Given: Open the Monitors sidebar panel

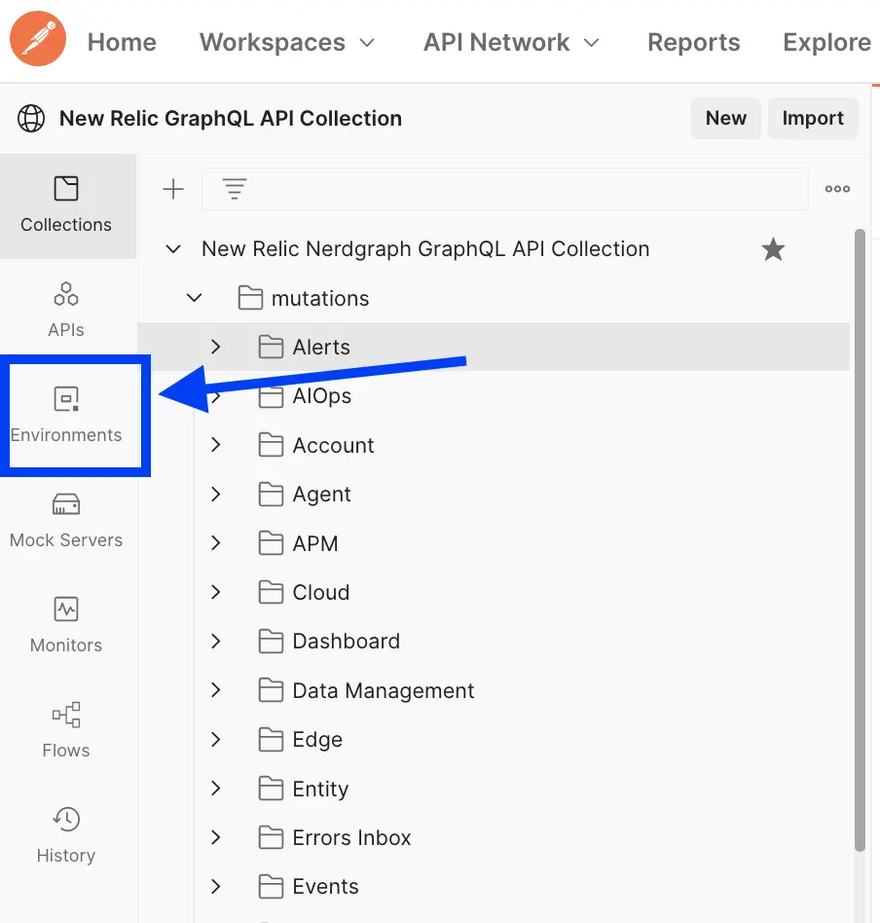Looking at the screenshot, I should pyautogui.click(x=66, y=625).
